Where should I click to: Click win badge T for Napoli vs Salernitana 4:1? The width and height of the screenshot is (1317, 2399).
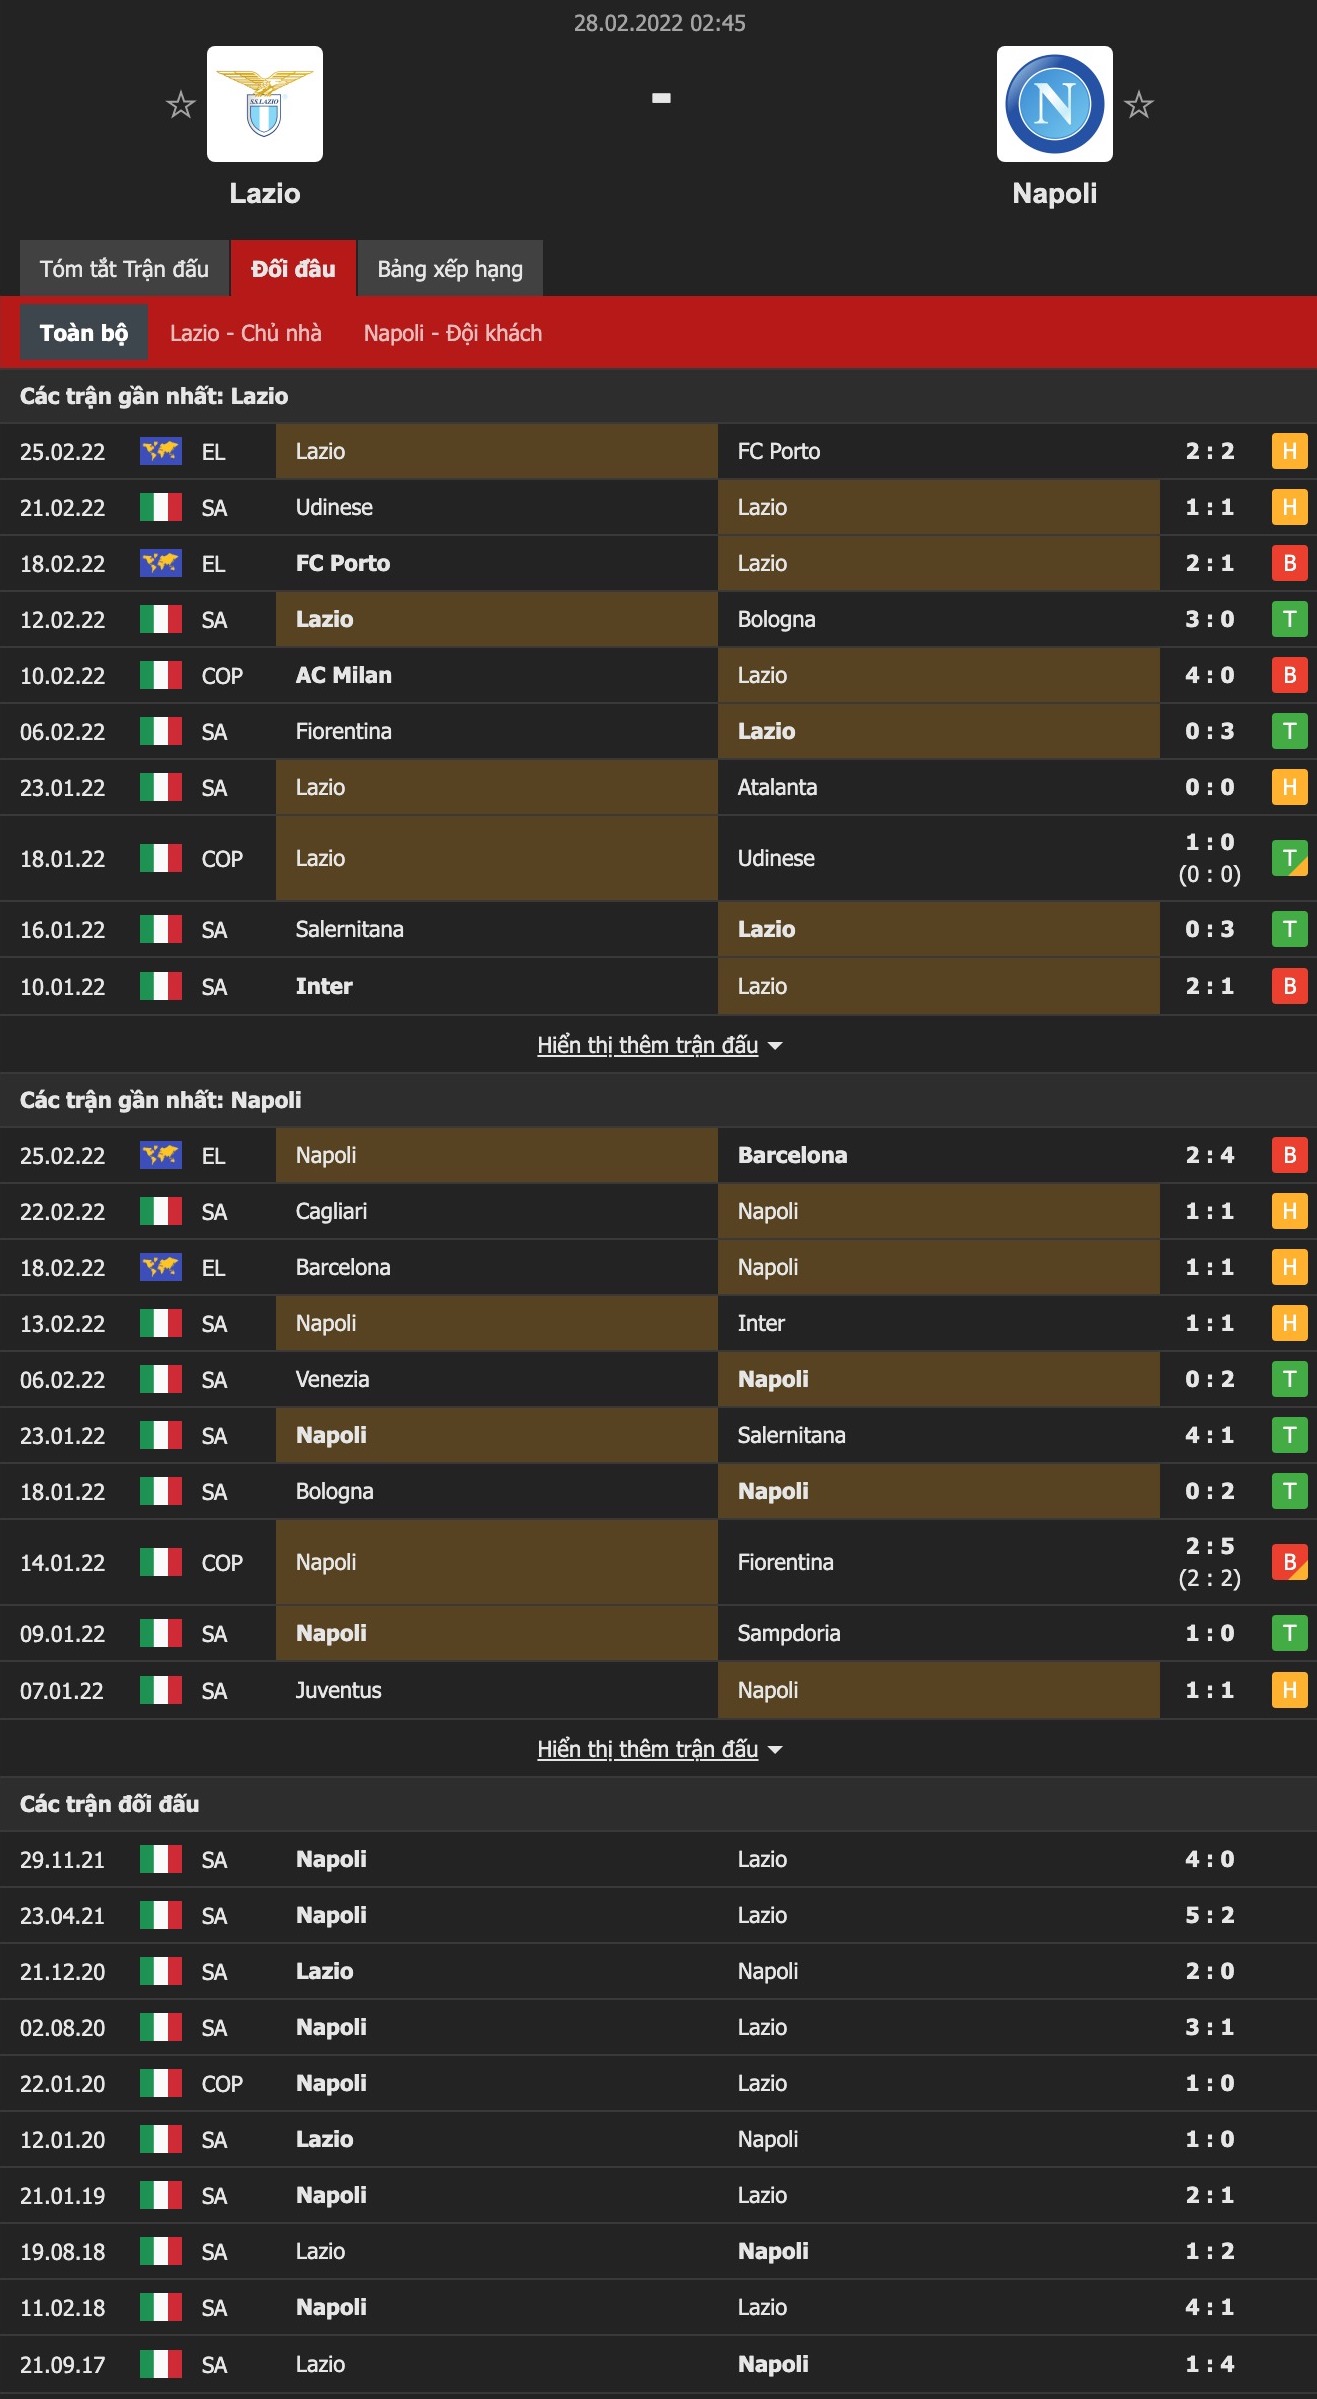pyautogui.click(x=1290, y=1435)
